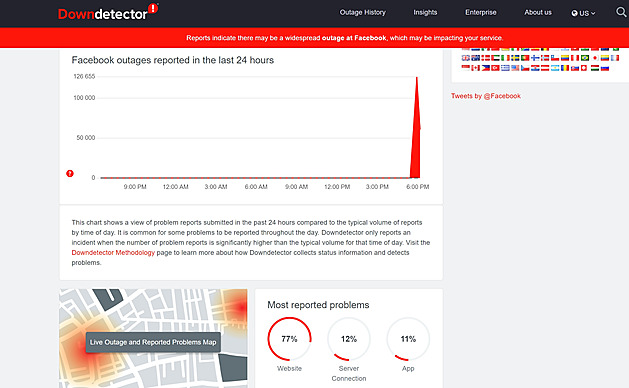Image resolution: width=629 pixels, height=388 pixels.
Task: Click the outage at Facebook banner text
Action: (354, 38)
